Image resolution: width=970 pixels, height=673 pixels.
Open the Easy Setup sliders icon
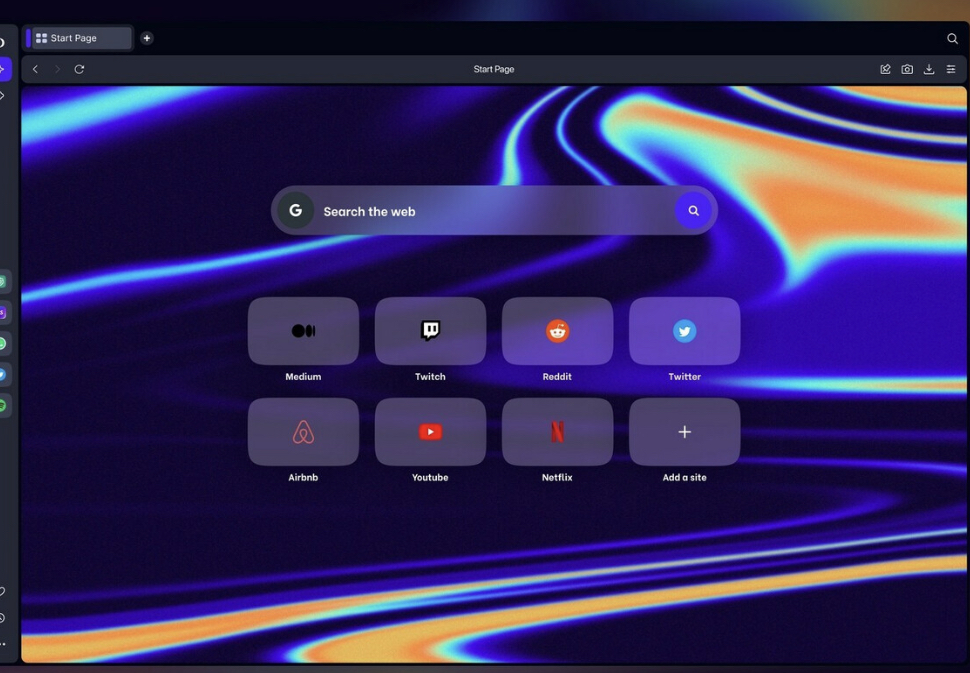951,69
